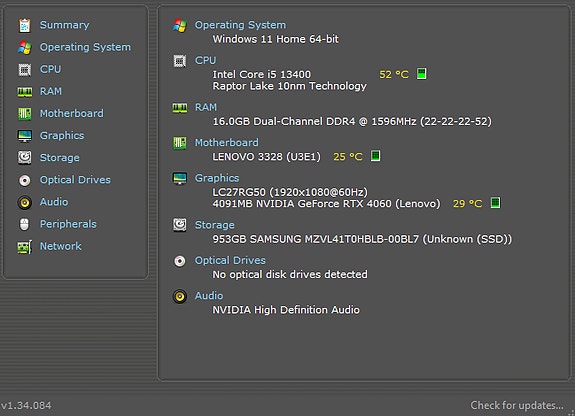
Task: Open the RAM heading in summary panel
Action: pyautogui.click(x=206, y=107)
